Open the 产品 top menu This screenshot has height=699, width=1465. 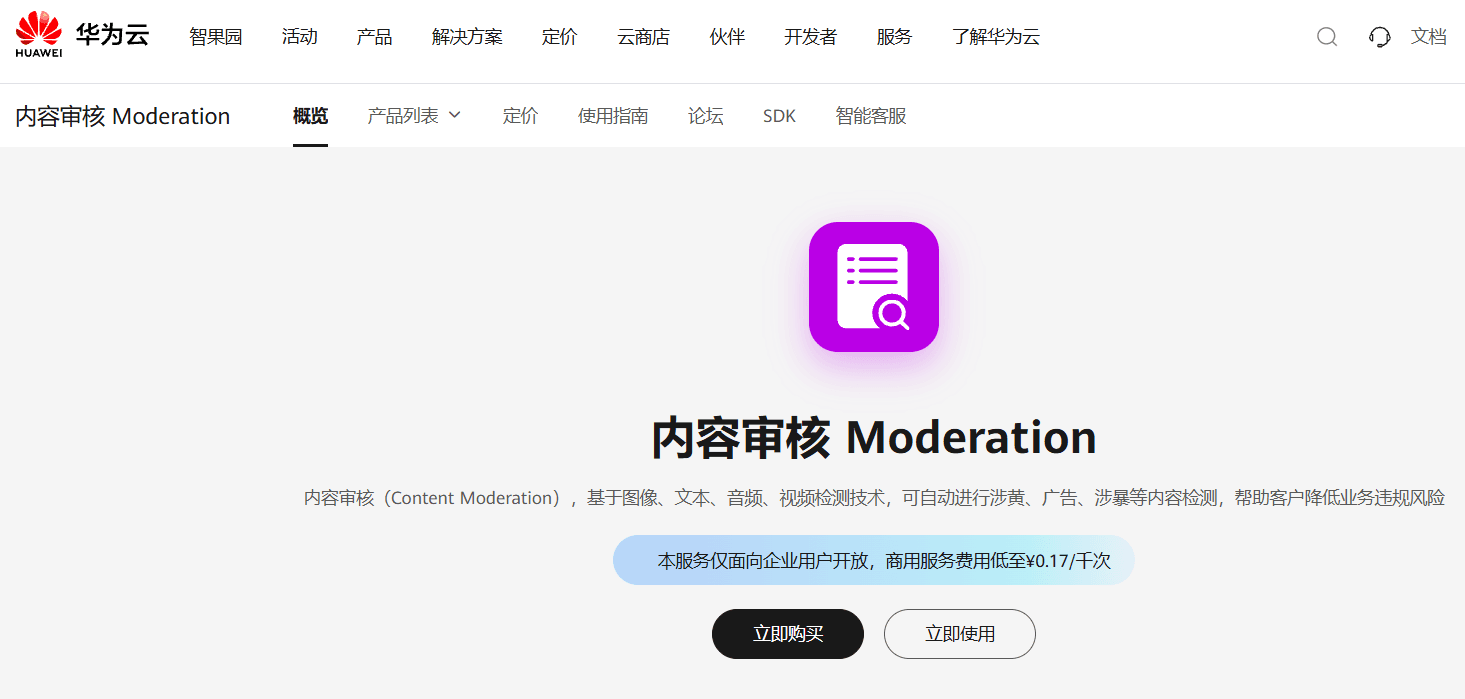[374, 37]
